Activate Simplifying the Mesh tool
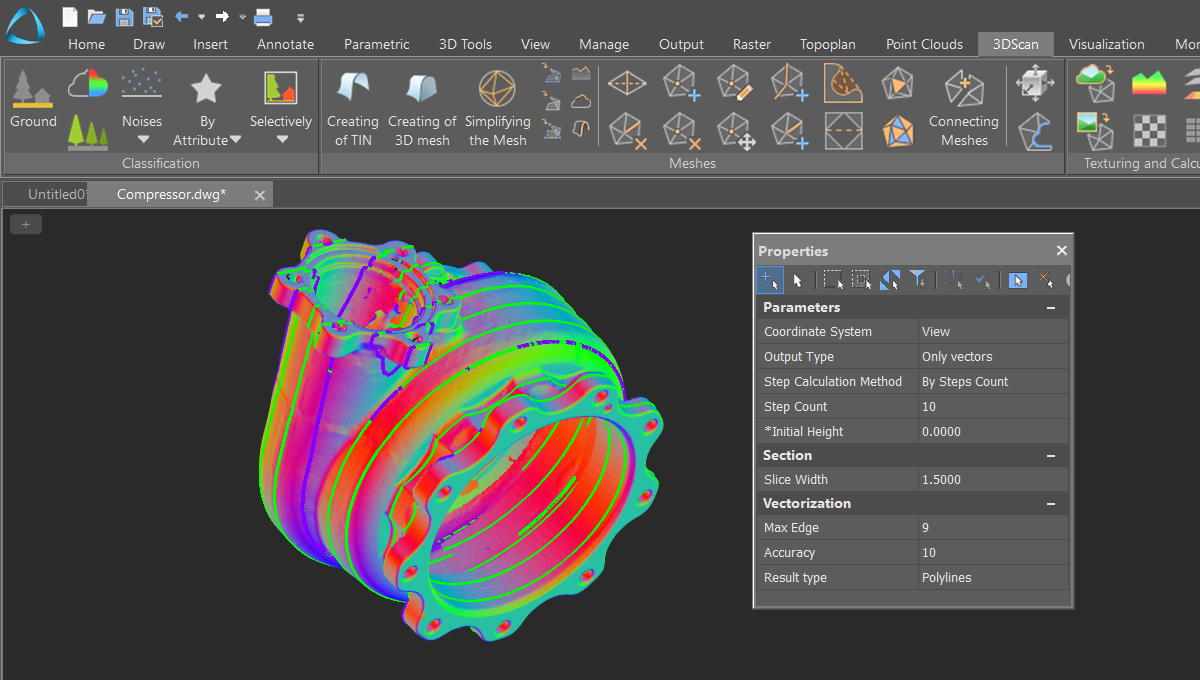This screenshot has height=680, width=1200. 498,105
